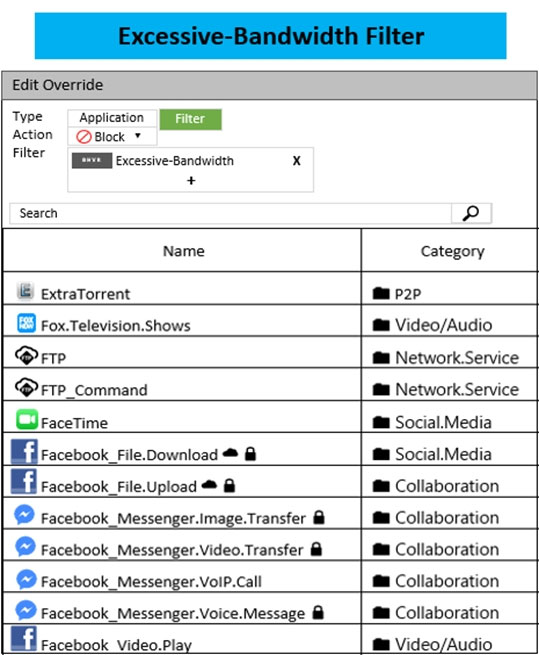This screenshot has width=539, height=655.
Task: Select the FTP cloud icon
Action: pyautogui.click(x=26, y=355)
